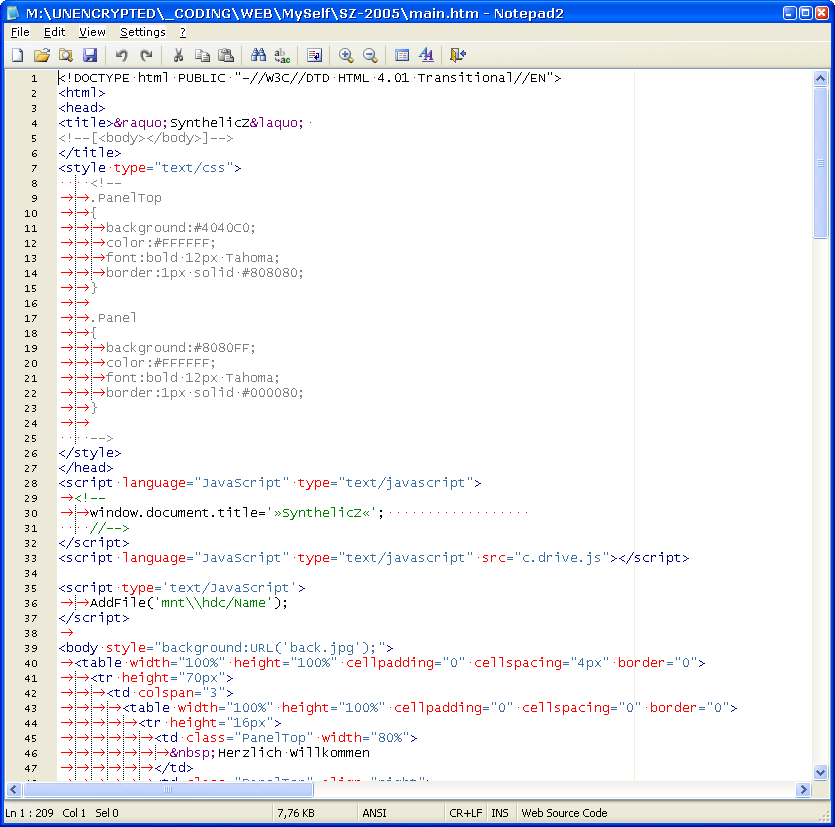Click the Open file folder icon
The image size is (835, 827).
[42, 55]
